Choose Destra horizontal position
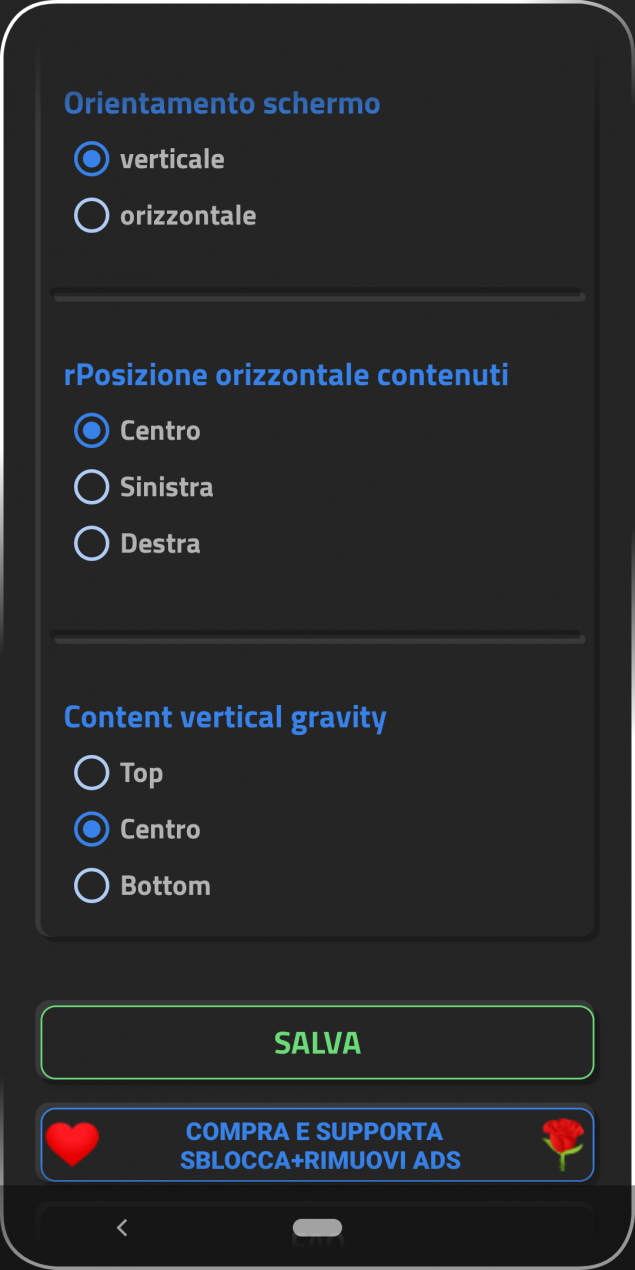 pos(137,543)
